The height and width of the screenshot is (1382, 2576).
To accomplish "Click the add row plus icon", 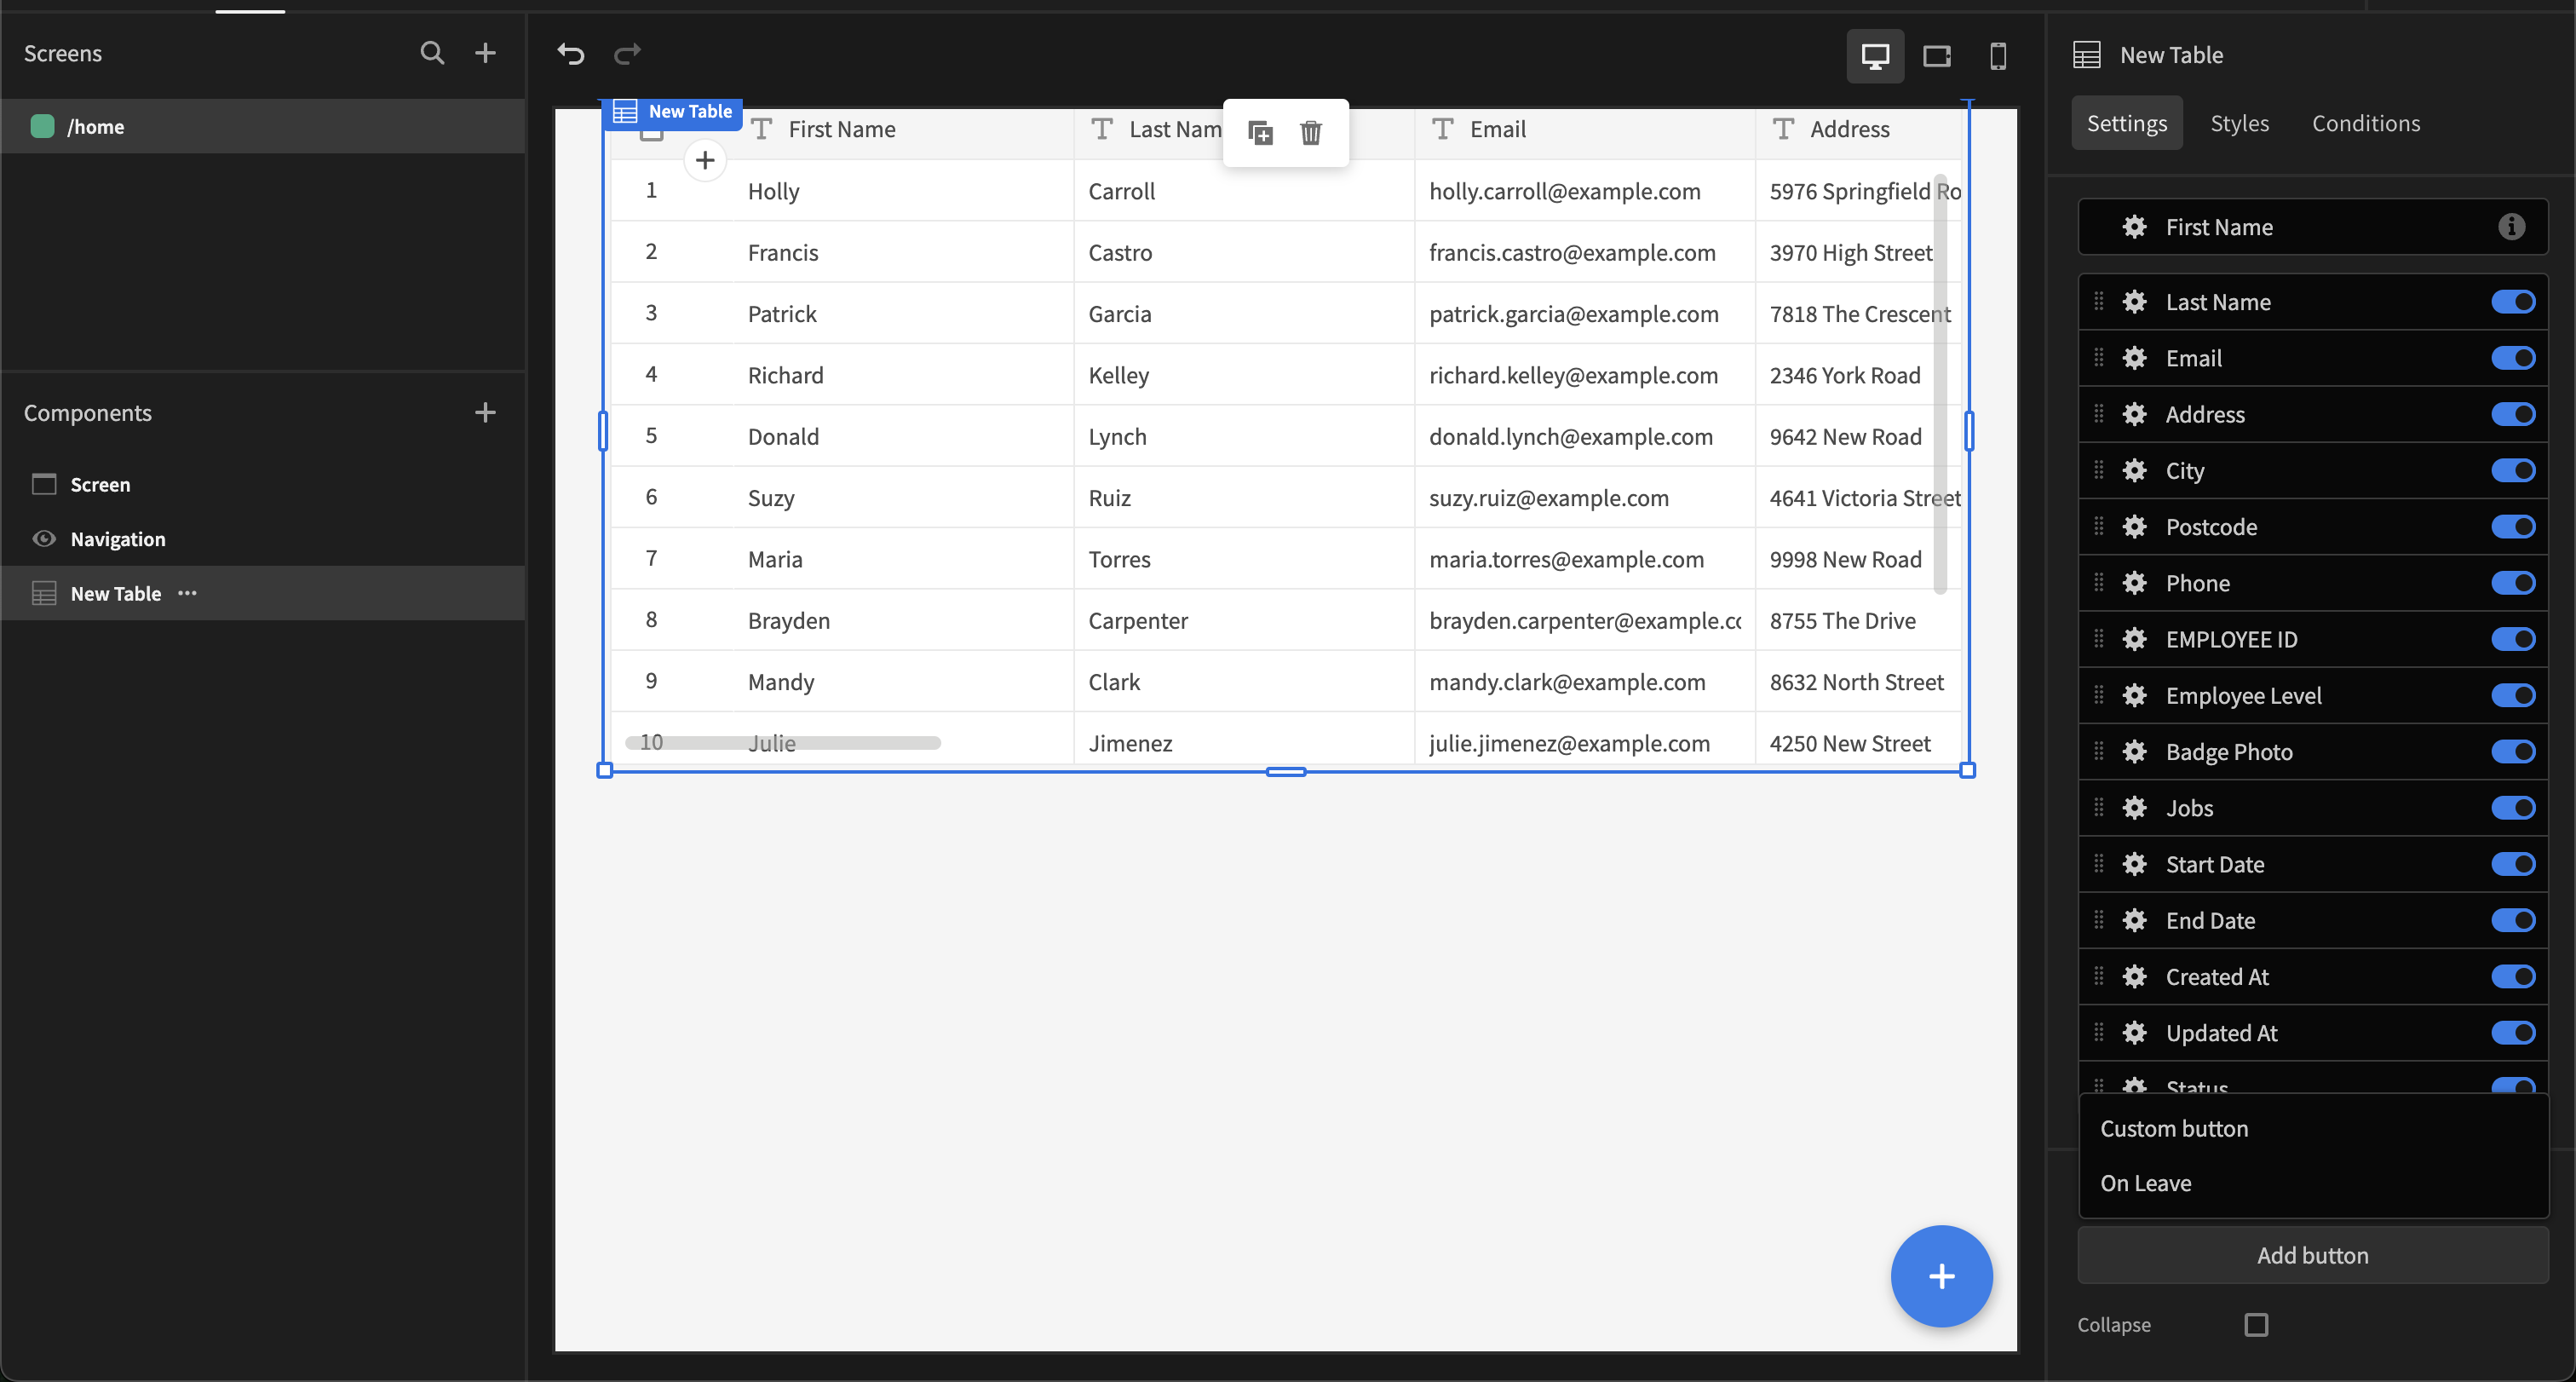I will 704,158.
